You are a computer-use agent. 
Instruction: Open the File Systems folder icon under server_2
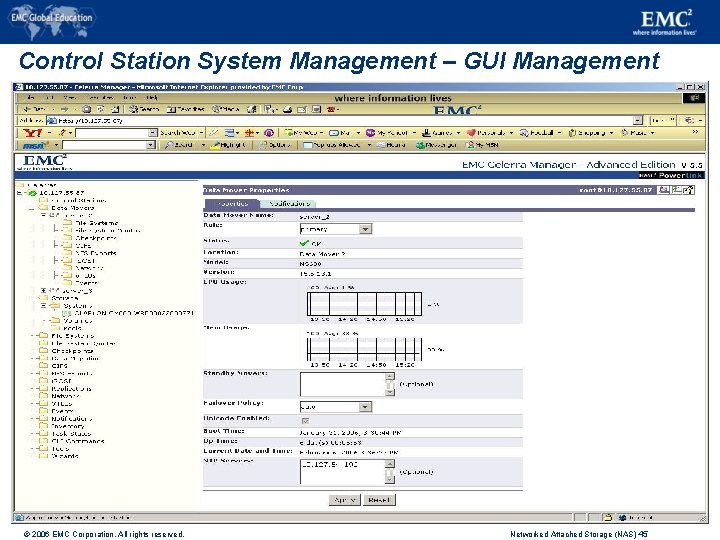coord(66,222)
